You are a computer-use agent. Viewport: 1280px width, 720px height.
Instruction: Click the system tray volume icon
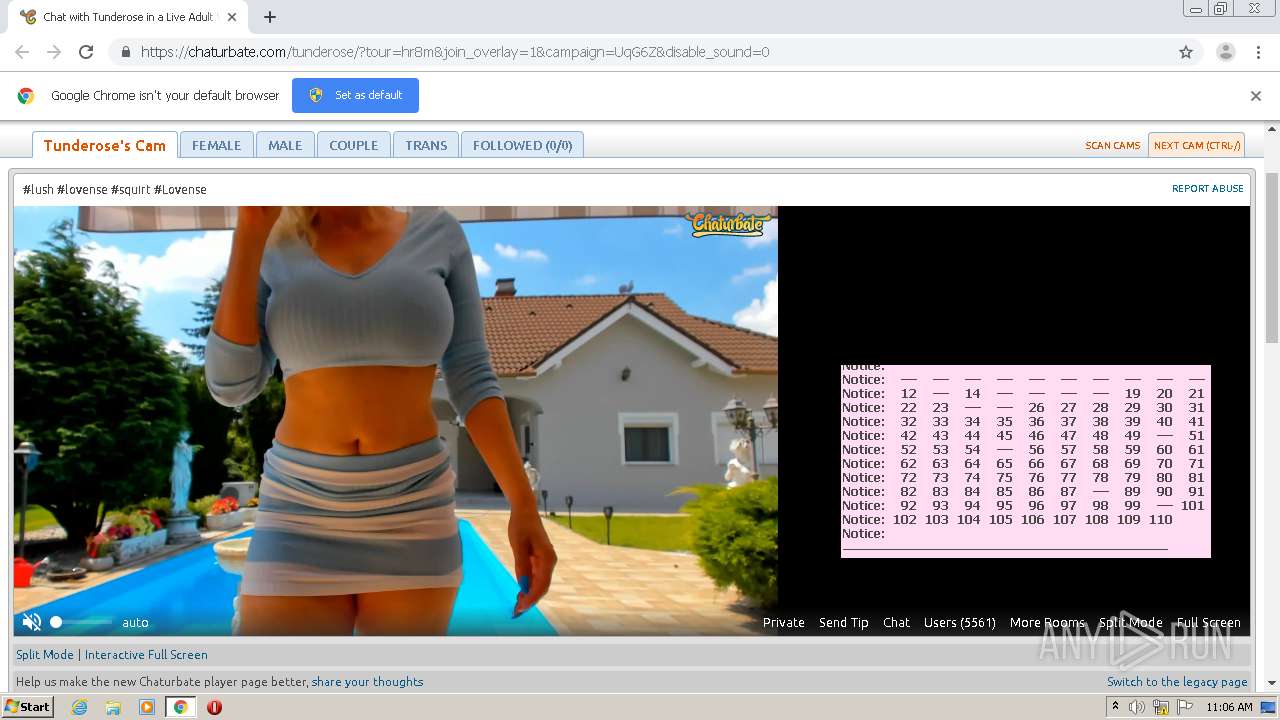(1137, 707)
